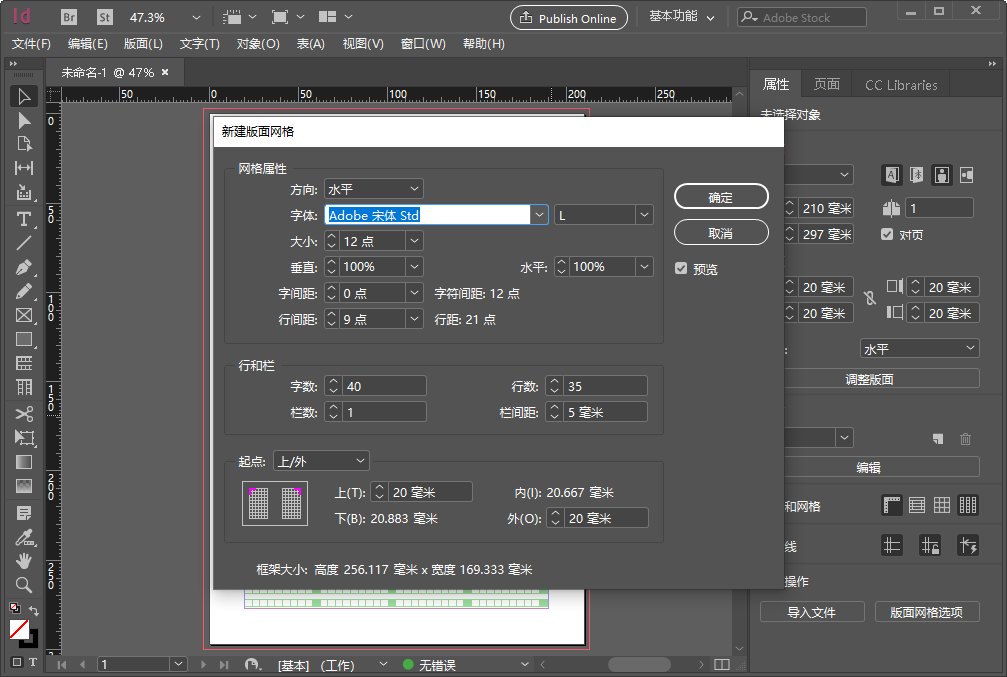Confirm the dialog with the 确定 button
This screenshot has height=677, width=1007.
[x=721, y=196]
